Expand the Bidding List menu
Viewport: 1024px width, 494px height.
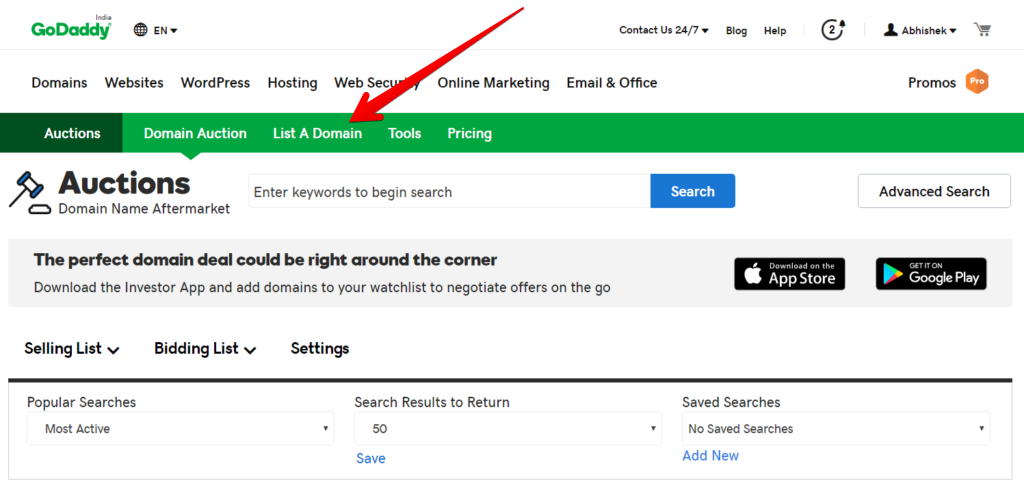coord(205,349)
